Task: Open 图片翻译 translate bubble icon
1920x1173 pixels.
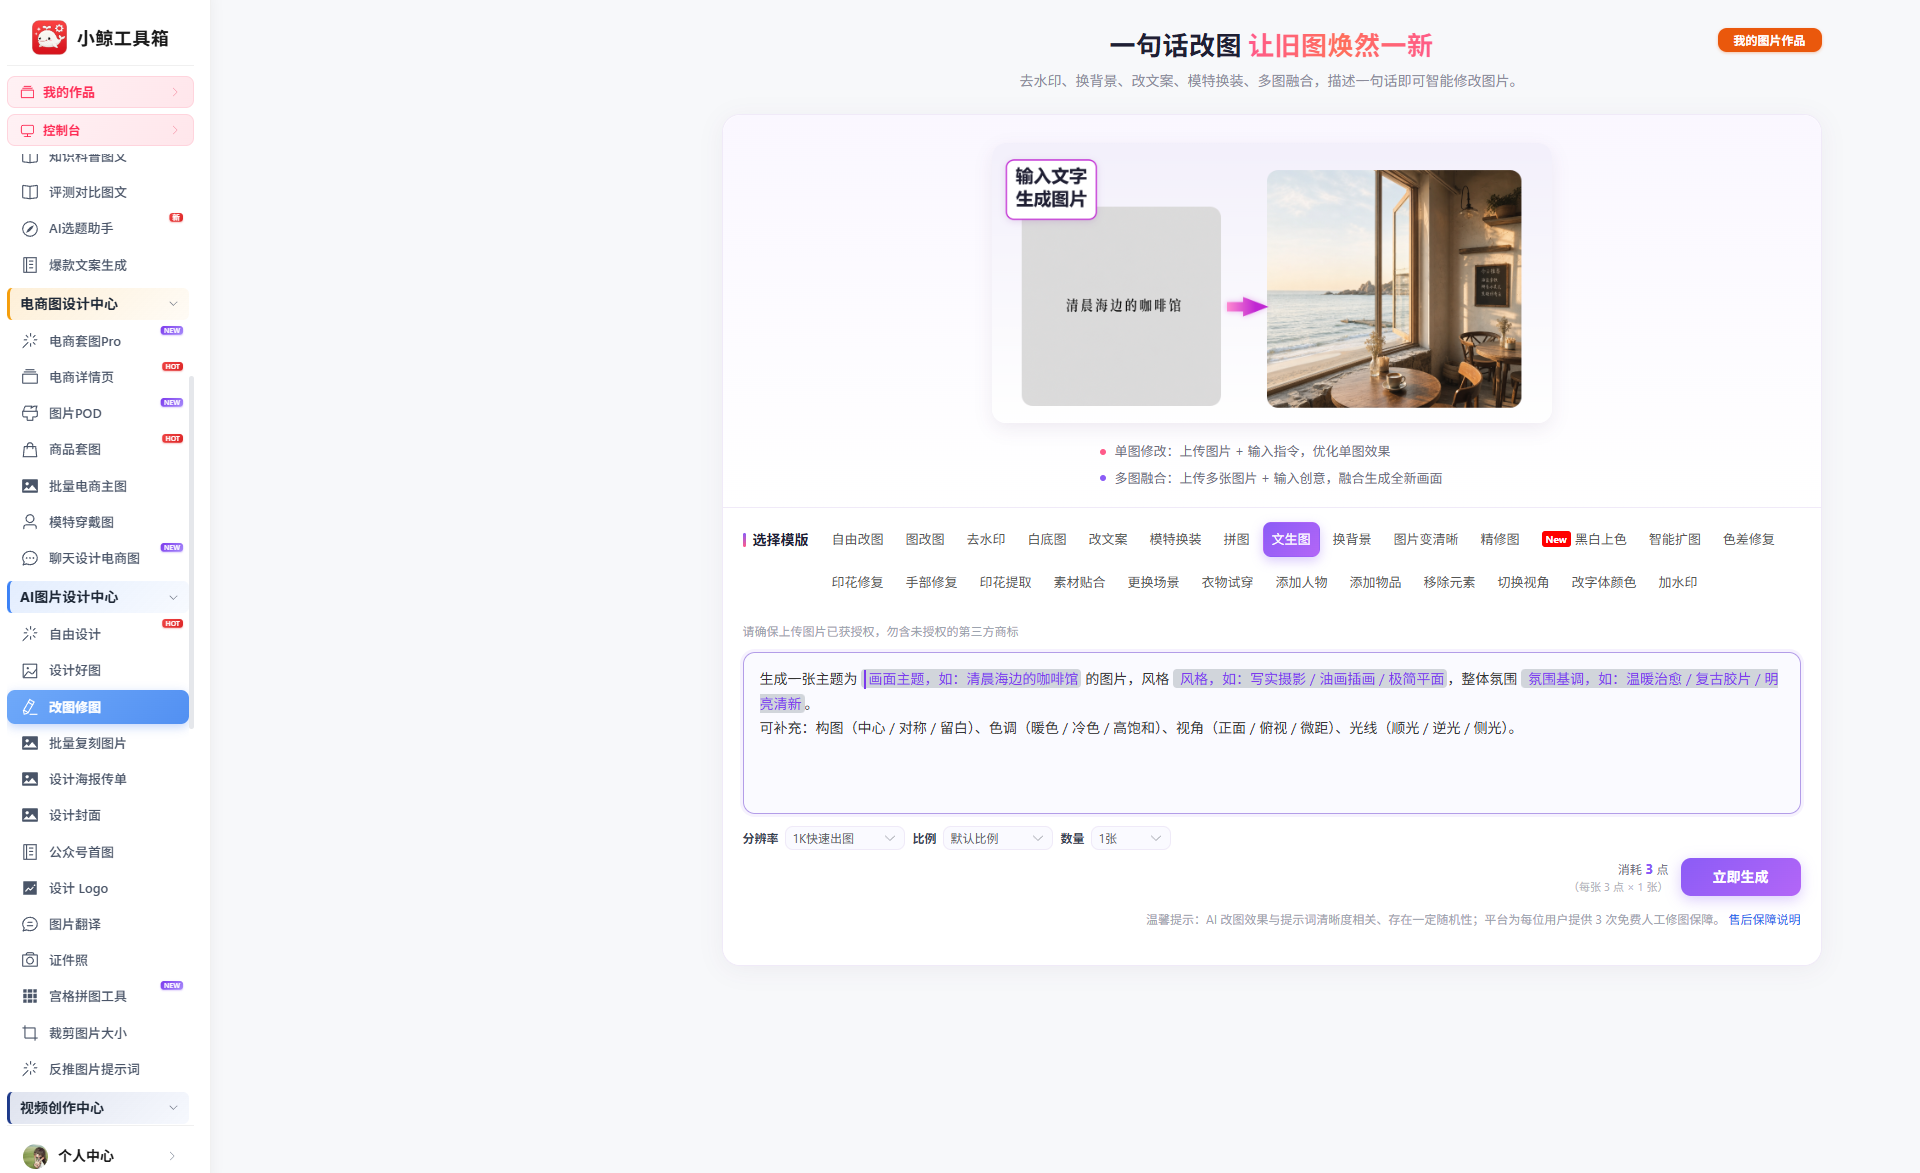Action: pyautogui.click(x=30, y=924)
